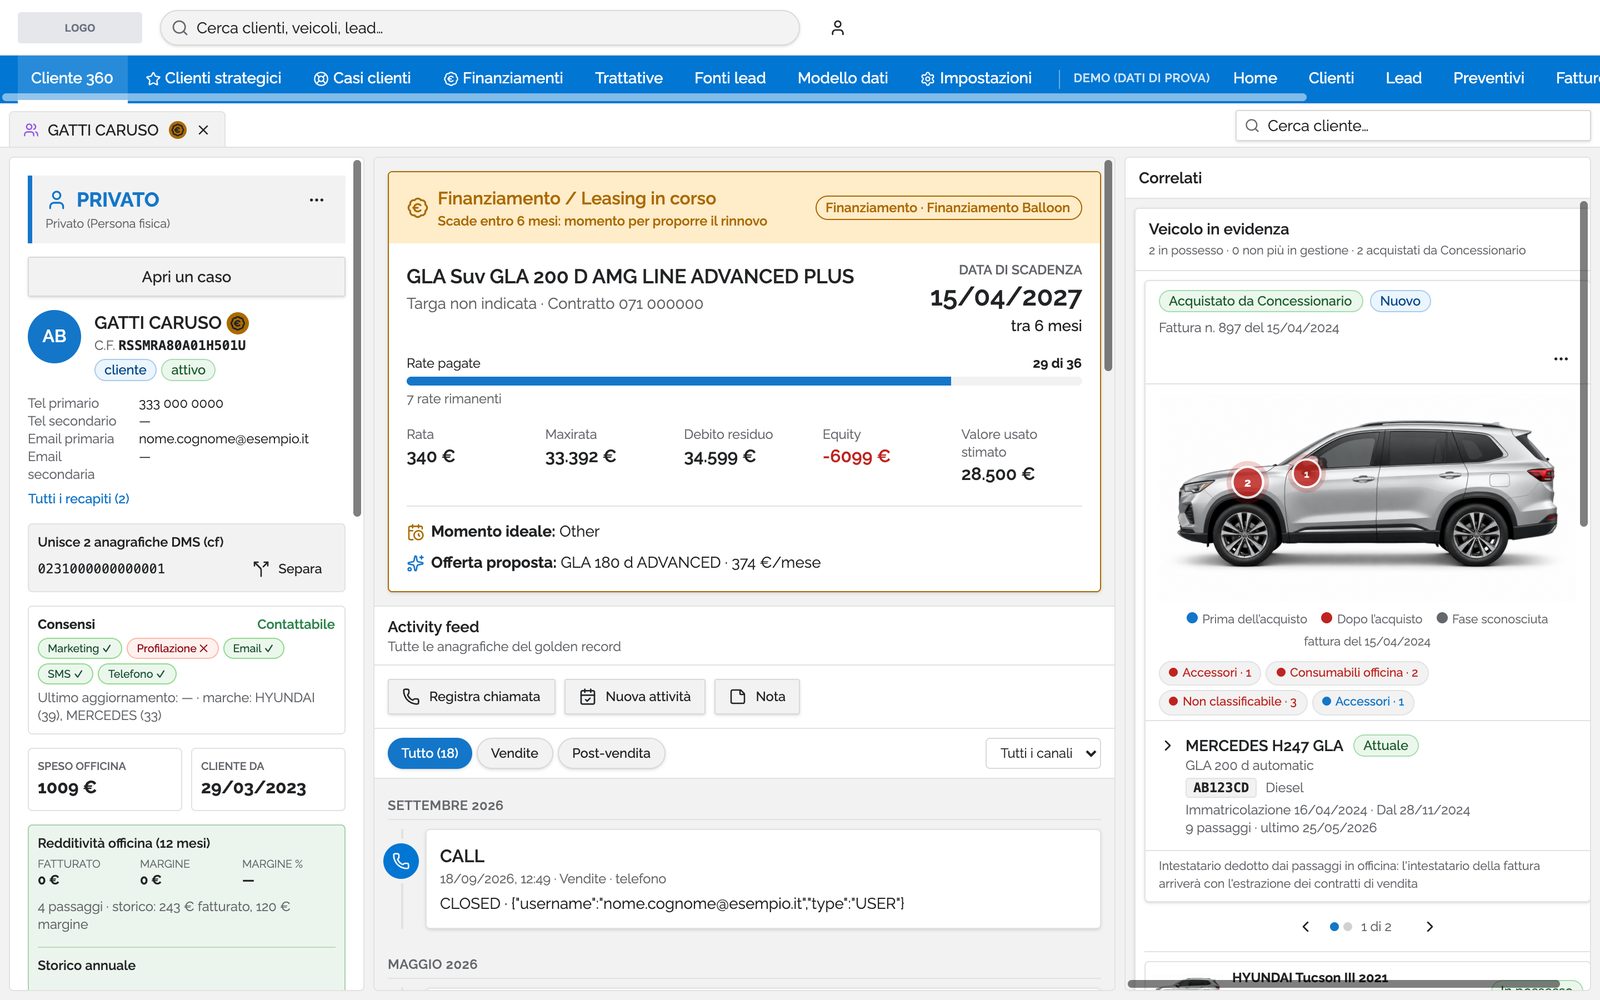Image resolution: width=1600 pixels, height=1000 pixels.
Task: Click the person icon next to PRIVATO
Action: coord(57,200)
